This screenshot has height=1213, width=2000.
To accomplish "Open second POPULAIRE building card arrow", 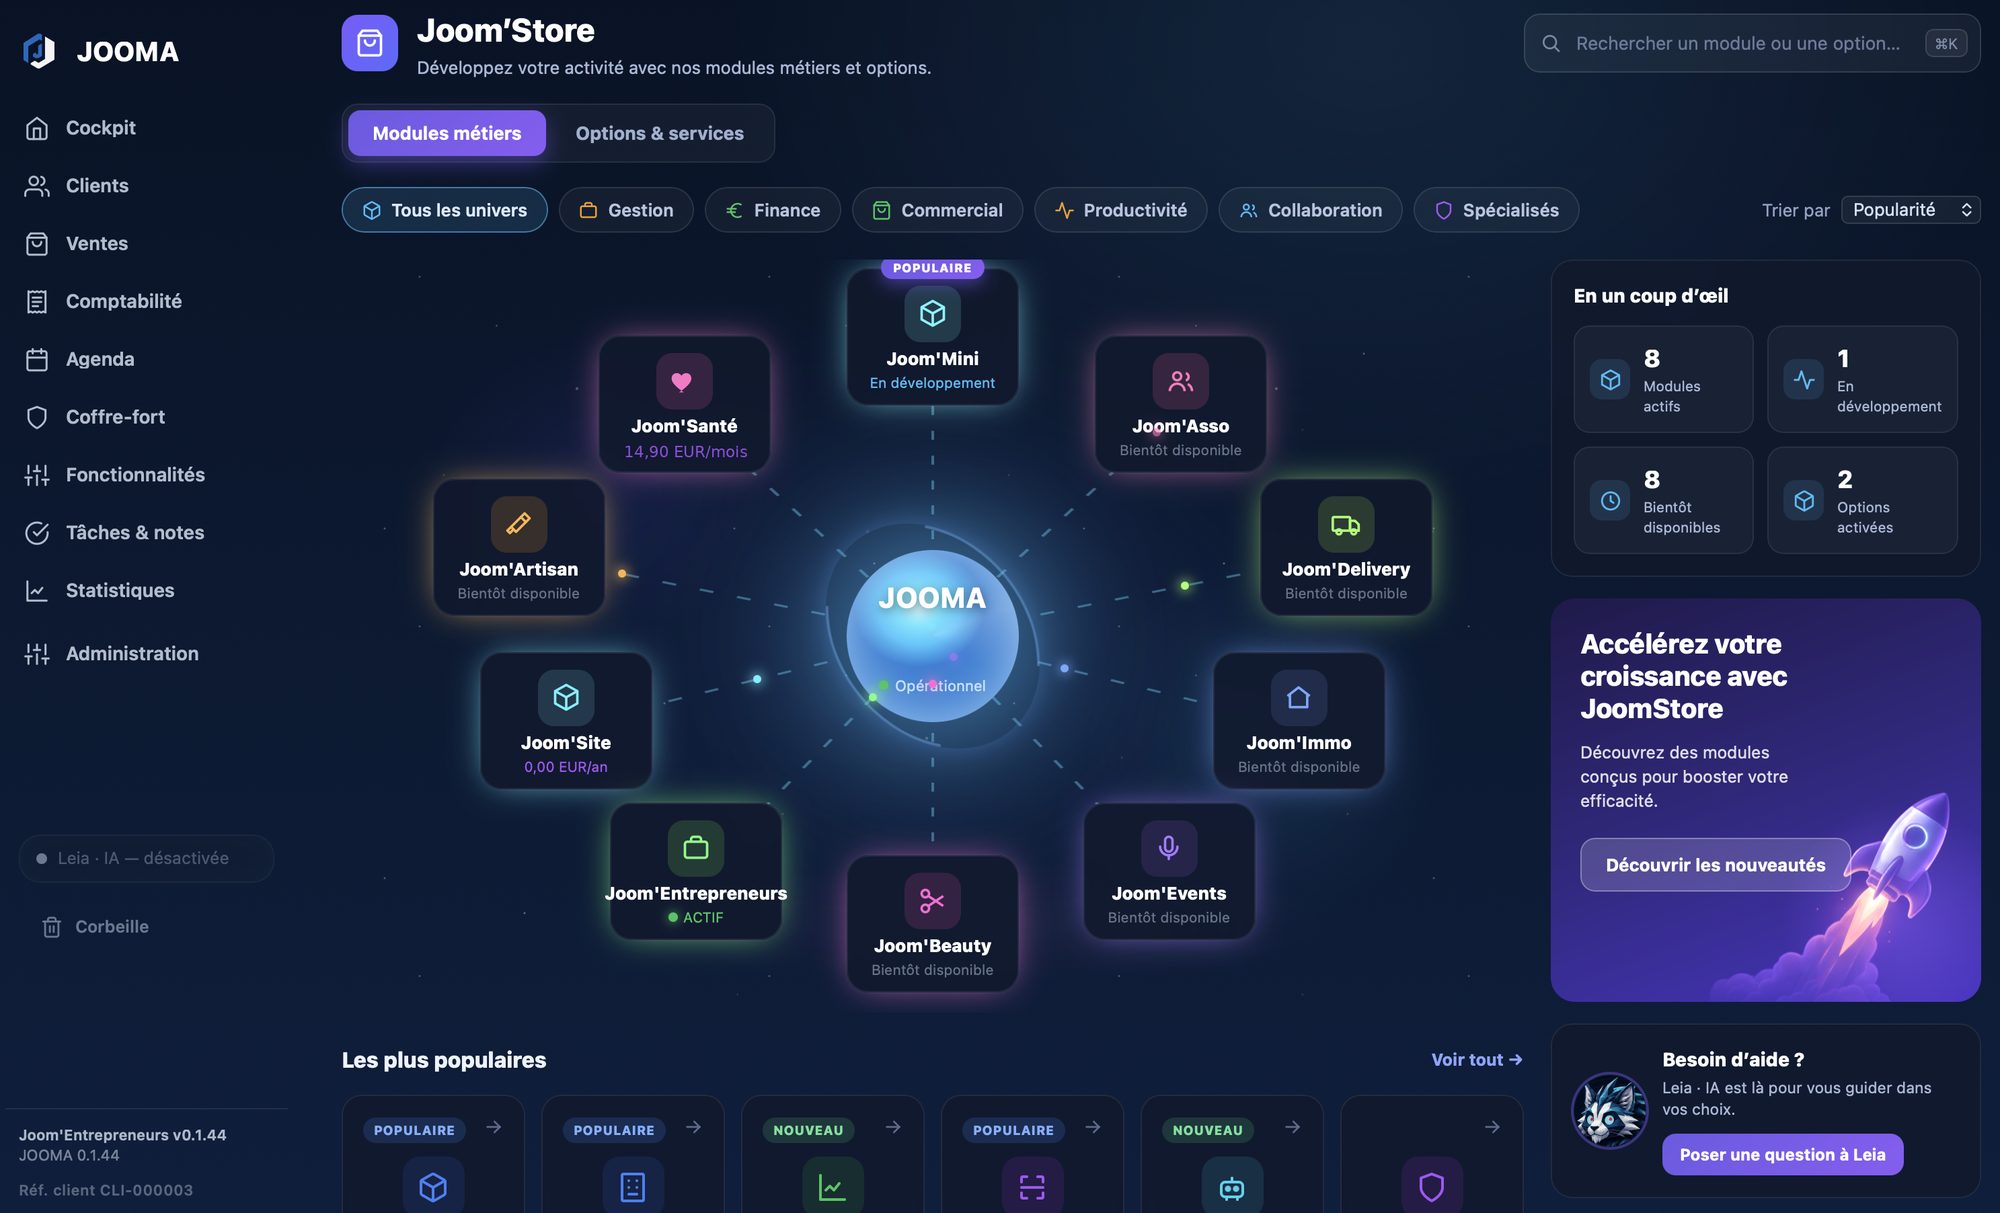I will point(693,1128).
